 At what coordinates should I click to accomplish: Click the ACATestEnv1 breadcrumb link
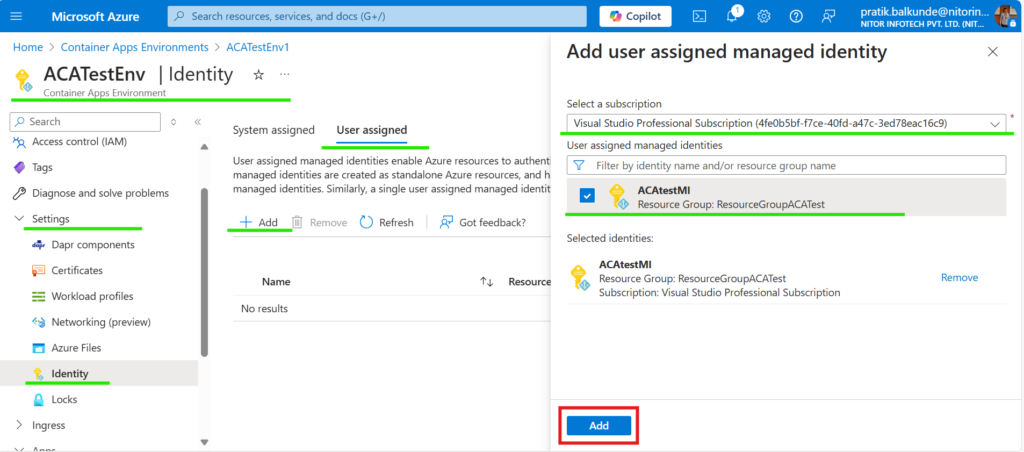(257, 48)
